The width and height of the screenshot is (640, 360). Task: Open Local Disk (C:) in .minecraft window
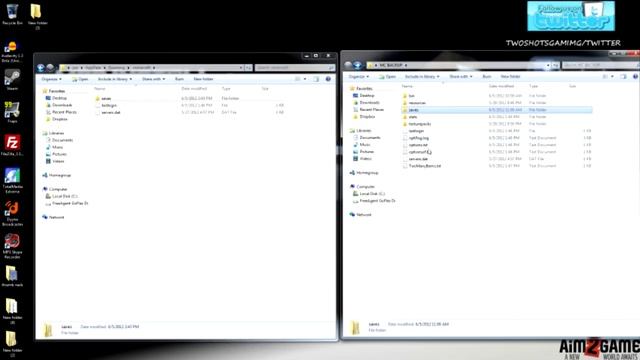click(x=64, y=196)
